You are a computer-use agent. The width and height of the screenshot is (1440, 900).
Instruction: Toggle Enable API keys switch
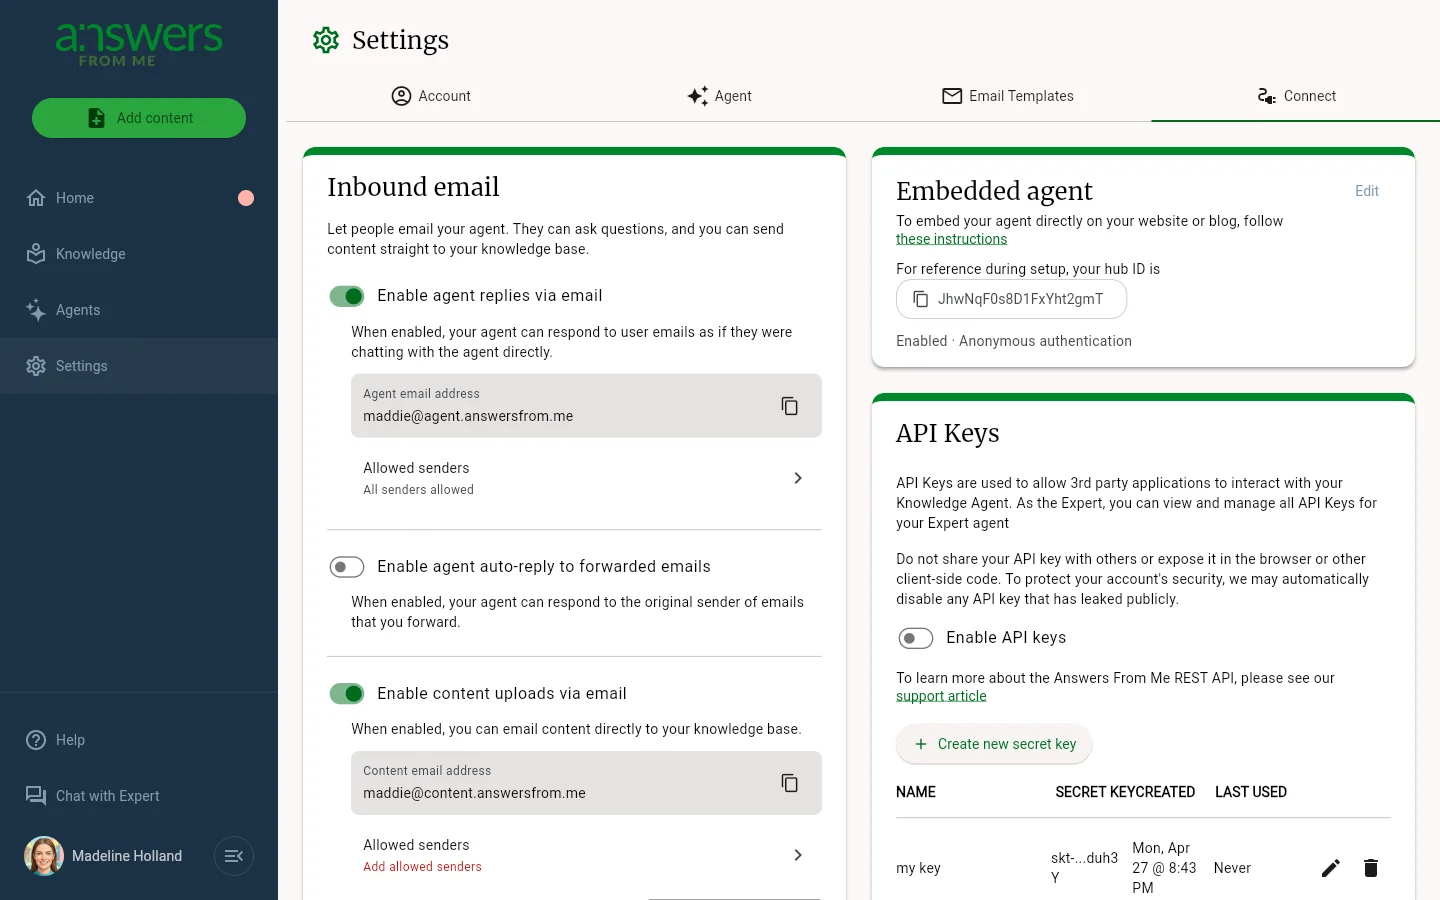(915, 638)
